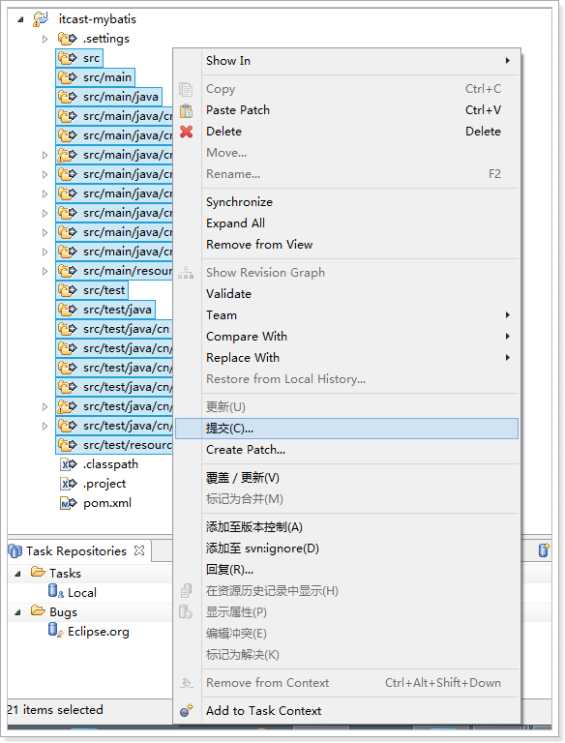Viewport: 565px width, 743px height.
Task: Collapse the itcast-mybatis project tree
Action: coord(20,20)
